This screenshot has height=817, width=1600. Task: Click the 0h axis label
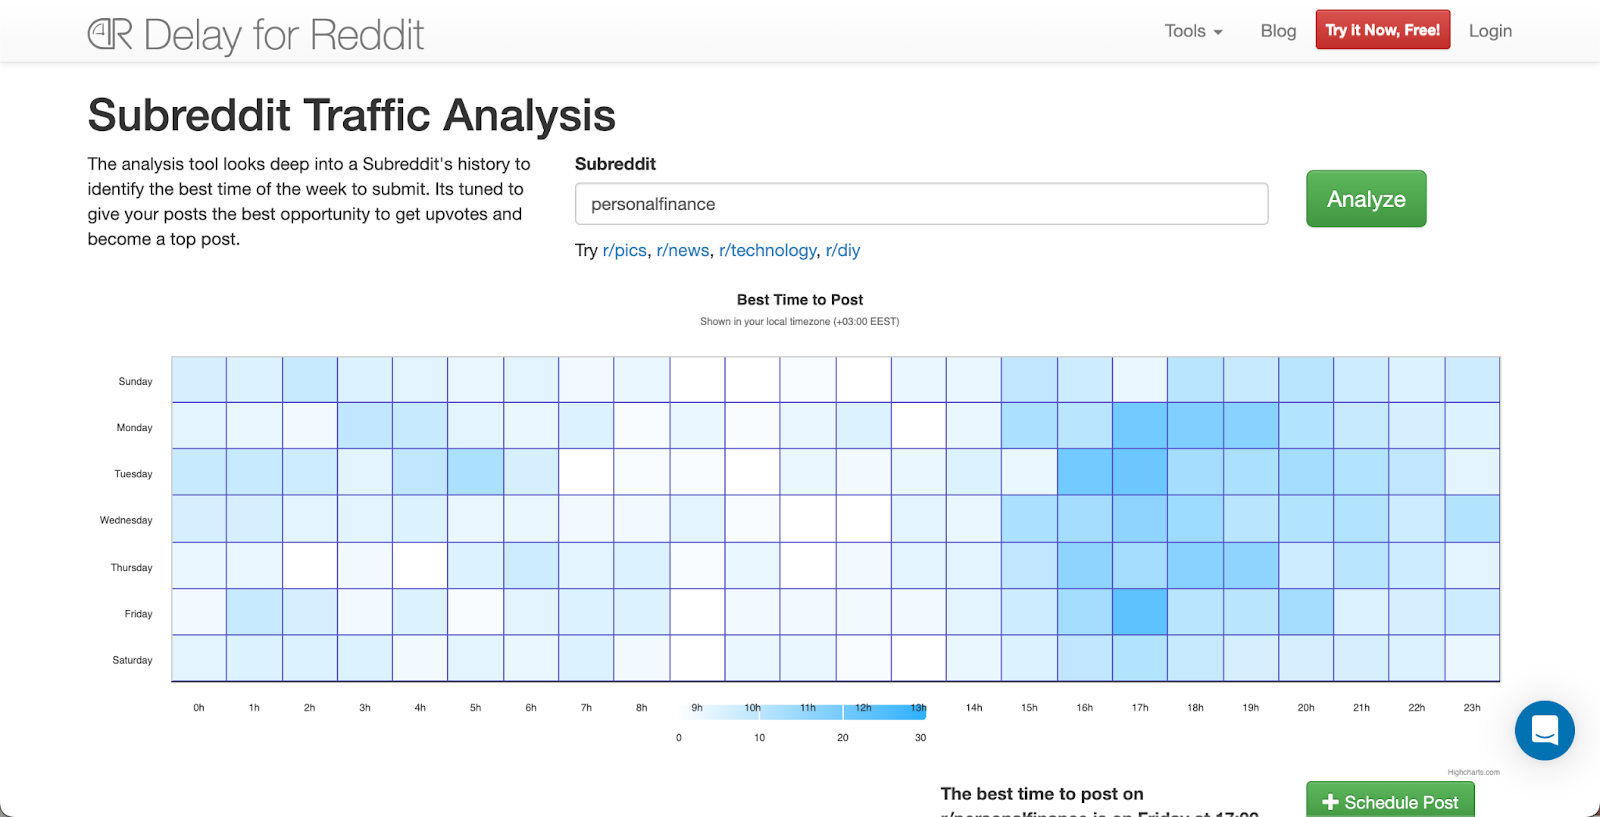point(199,708)
